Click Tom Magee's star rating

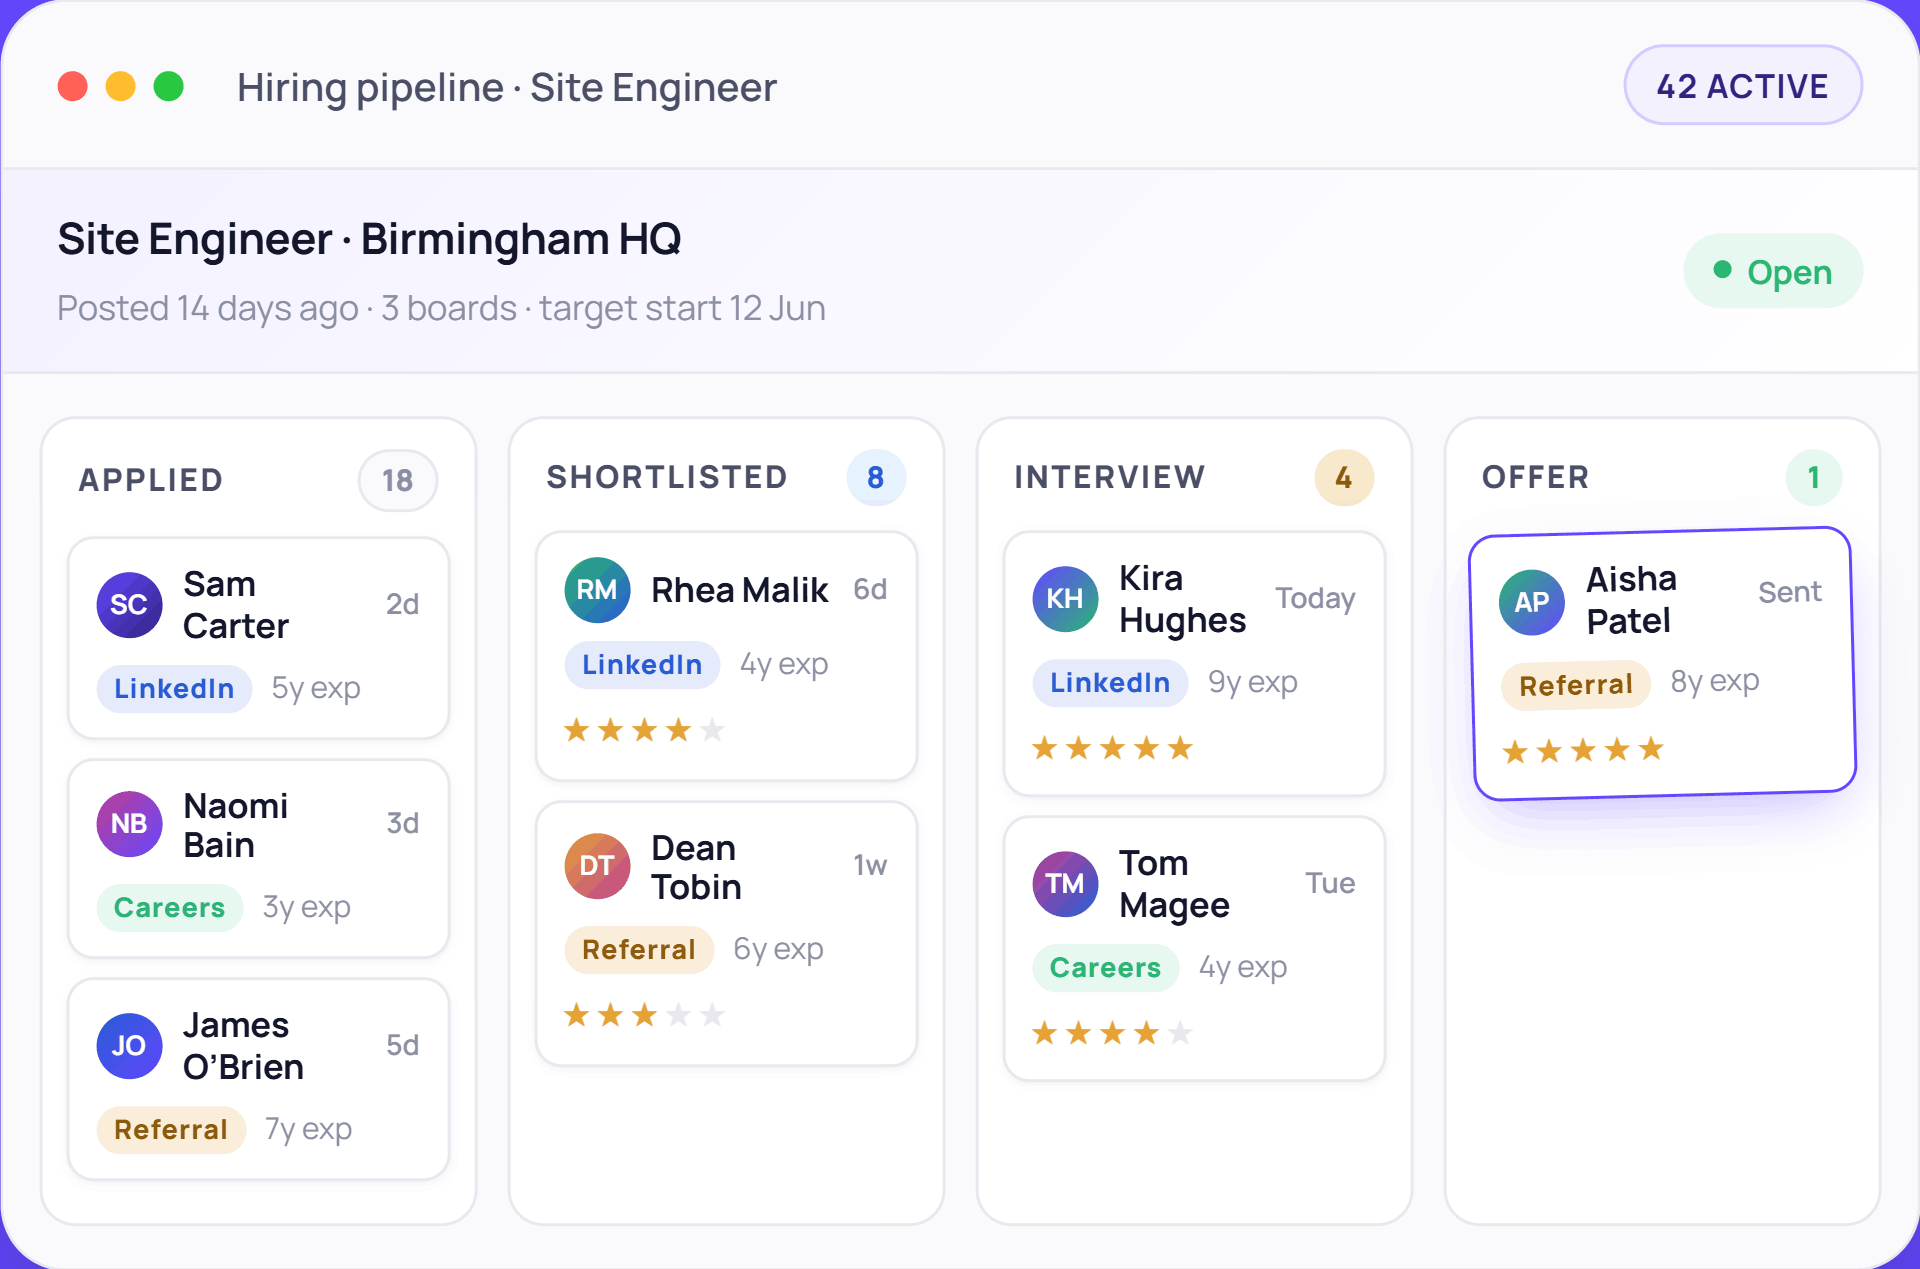tap(1112, 1033)
